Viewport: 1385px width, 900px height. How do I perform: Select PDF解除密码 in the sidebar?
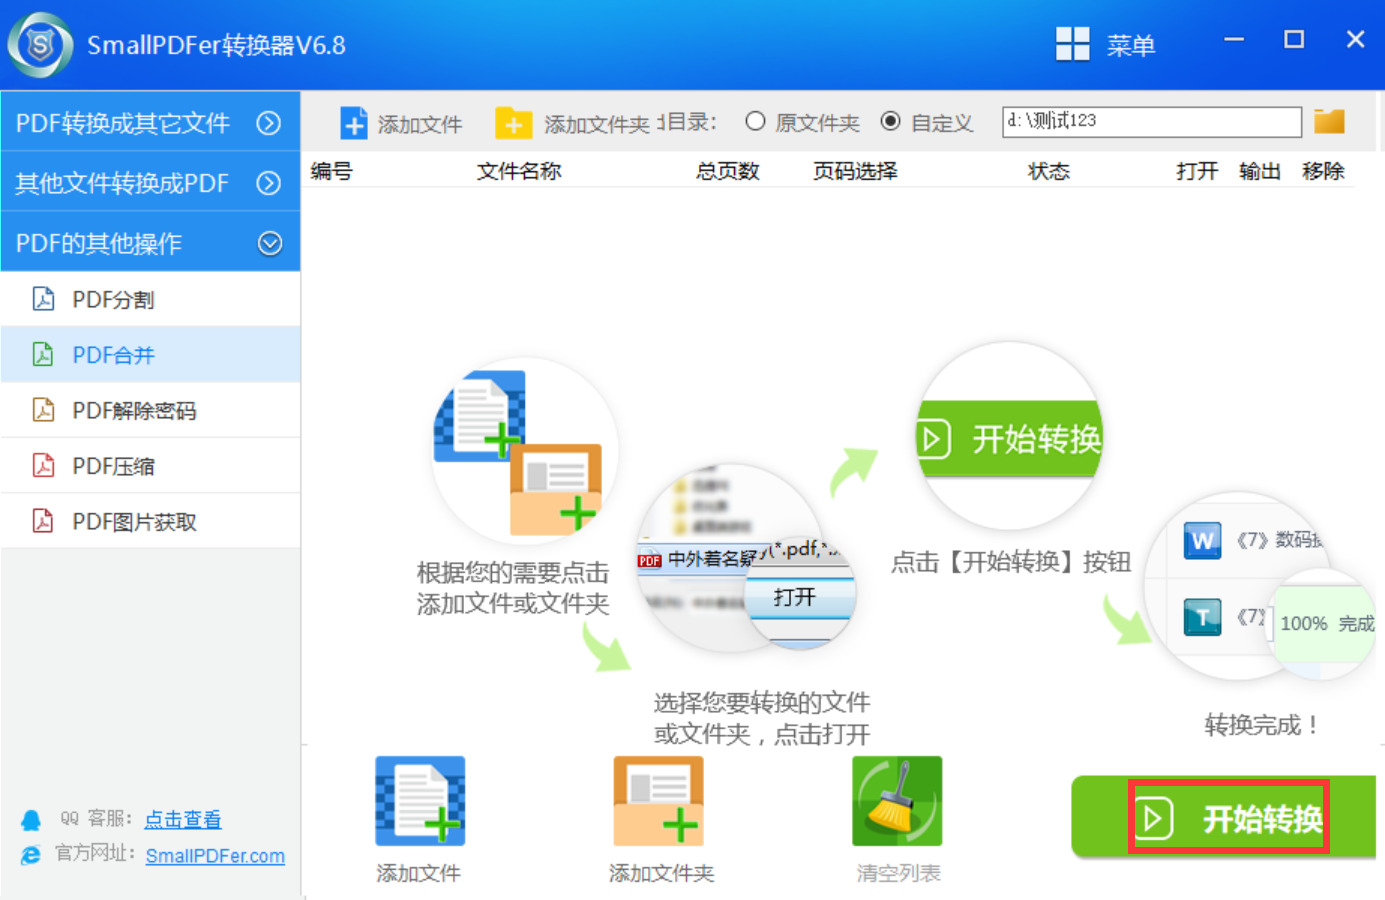150,410
